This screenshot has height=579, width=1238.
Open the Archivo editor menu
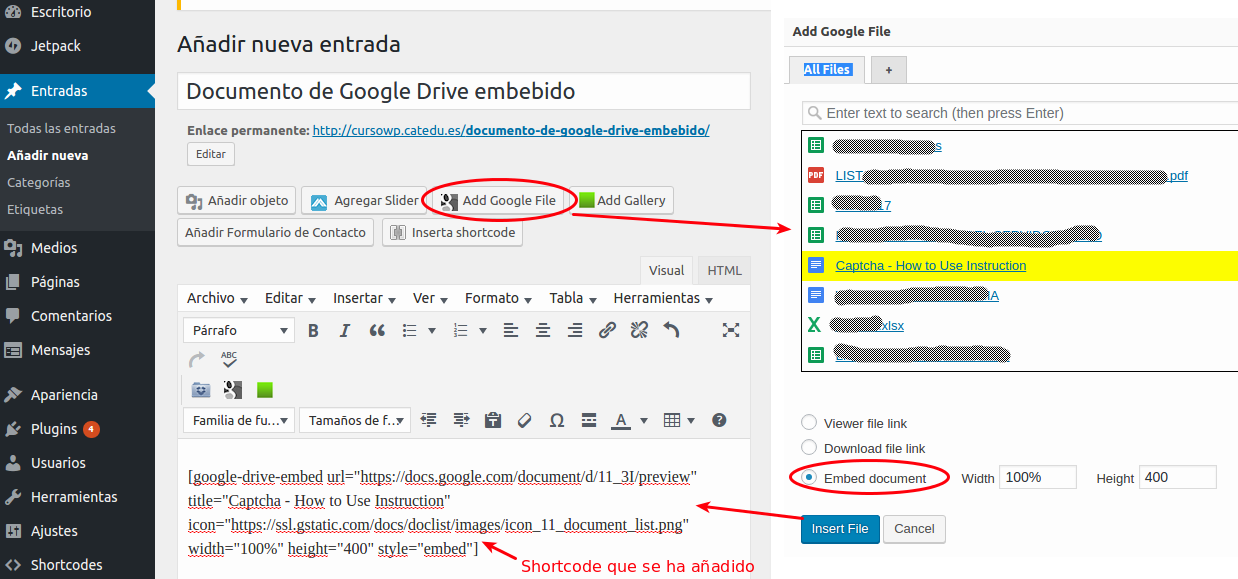click(216, 298)
